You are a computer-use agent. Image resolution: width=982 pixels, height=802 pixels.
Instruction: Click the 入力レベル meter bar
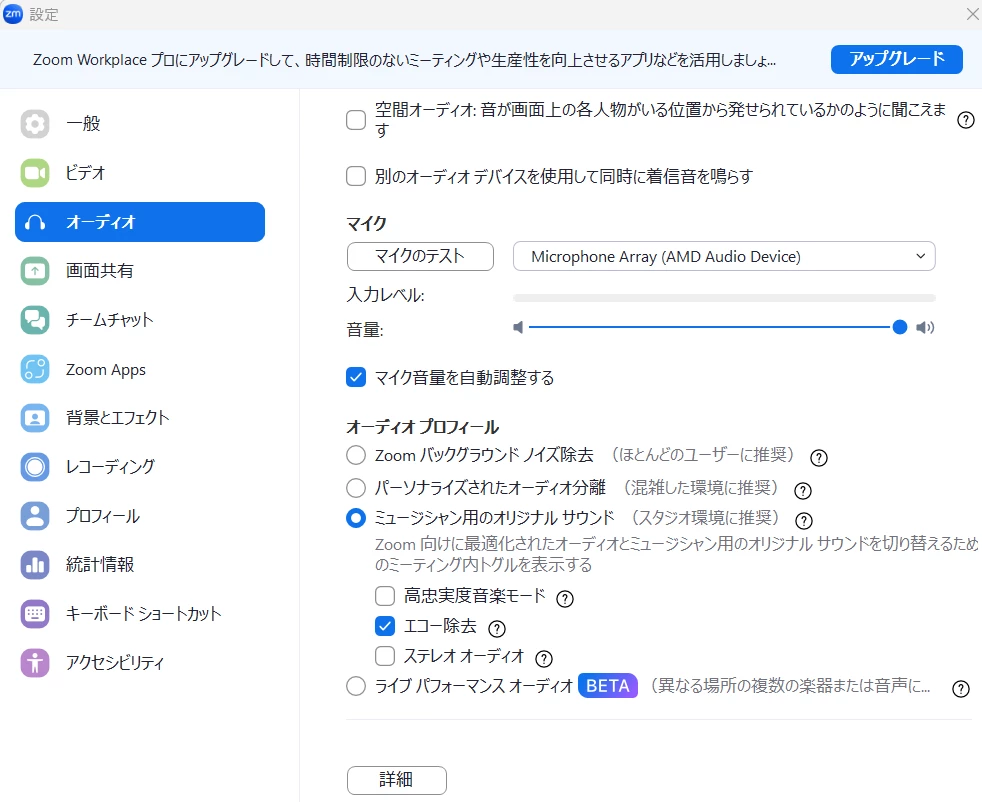724,298
